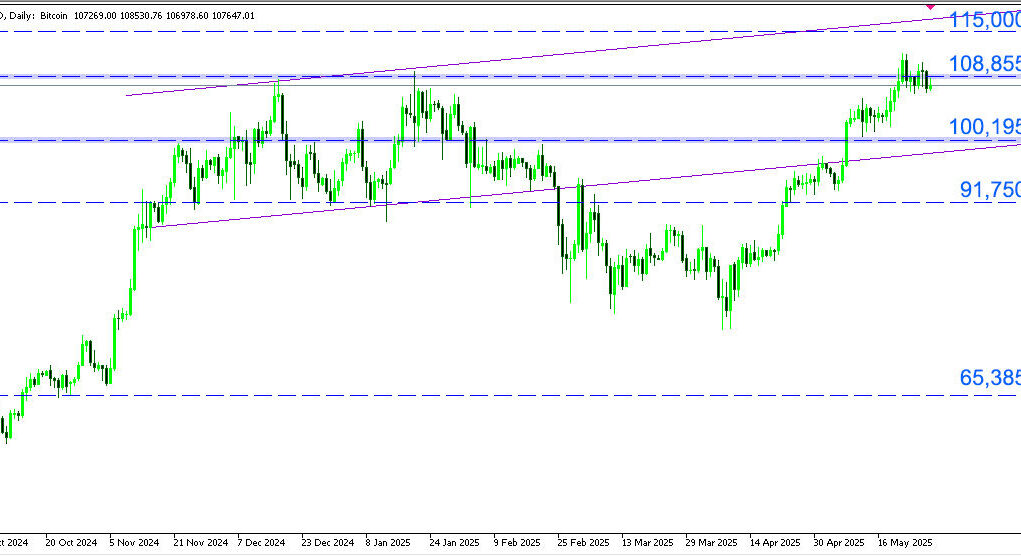This screenshot has width=1021, height=556.
Task: Select the 24 Jan 2025 date label
Action: tap(454, 542)
